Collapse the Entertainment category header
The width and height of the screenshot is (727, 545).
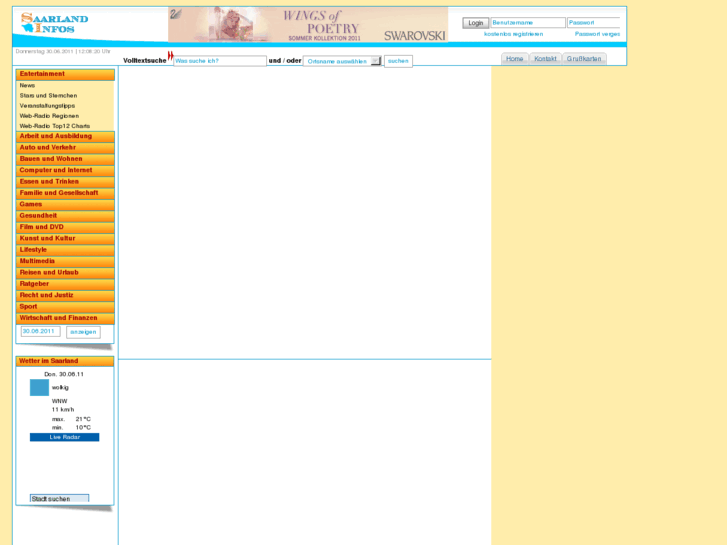pyautogui.click(x=65, y=74)
